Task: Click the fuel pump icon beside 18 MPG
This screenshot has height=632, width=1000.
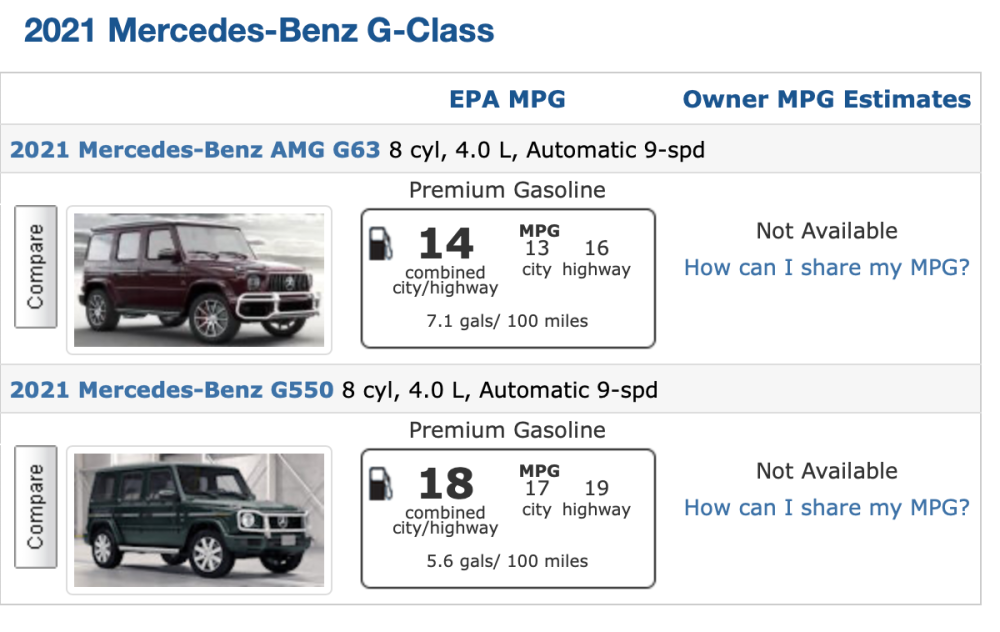Action: 381,485
